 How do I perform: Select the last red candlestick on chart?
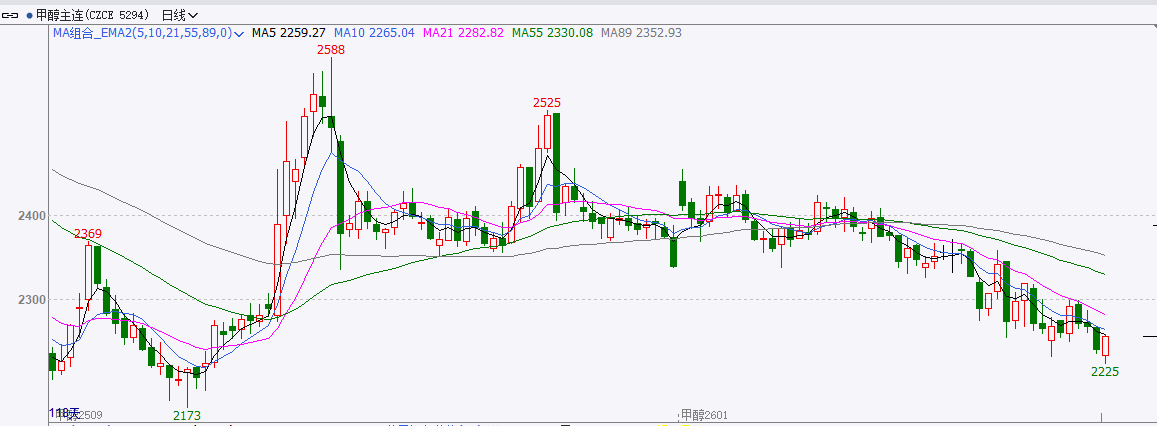click(x=1105, y=345)
